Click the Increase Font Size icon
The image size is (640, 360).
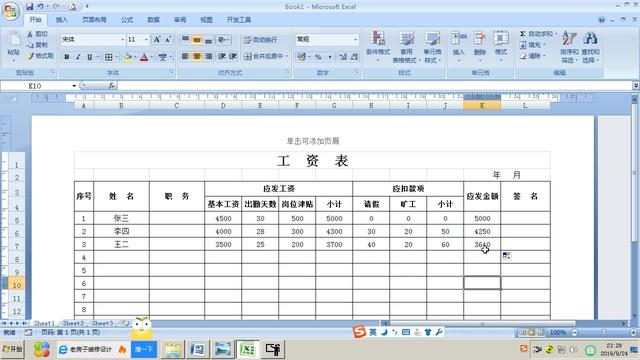coord(157,40)
